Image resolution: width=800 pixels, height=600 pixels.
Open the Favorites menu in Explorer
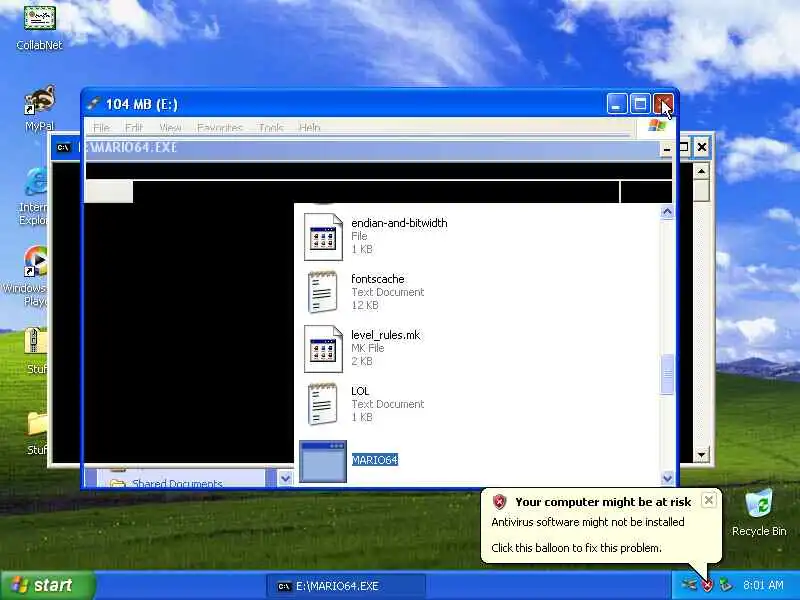tap(220, 127)
